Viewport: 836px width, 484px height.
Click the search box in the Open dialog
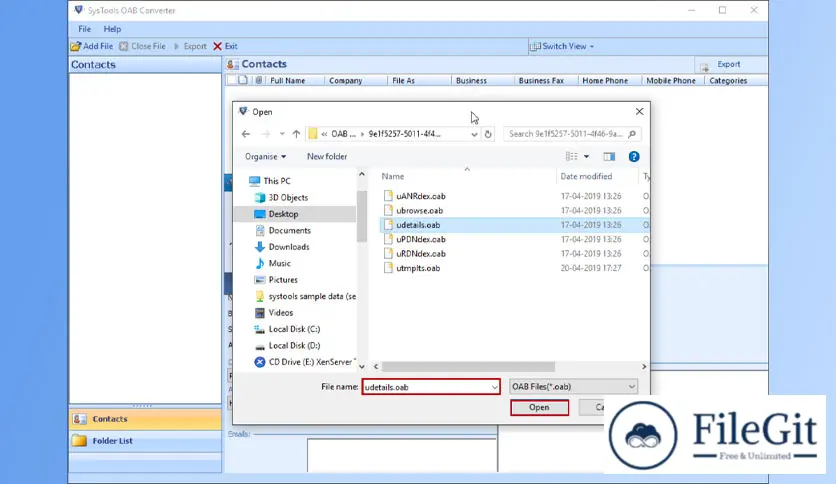click(x=572, y=134)
